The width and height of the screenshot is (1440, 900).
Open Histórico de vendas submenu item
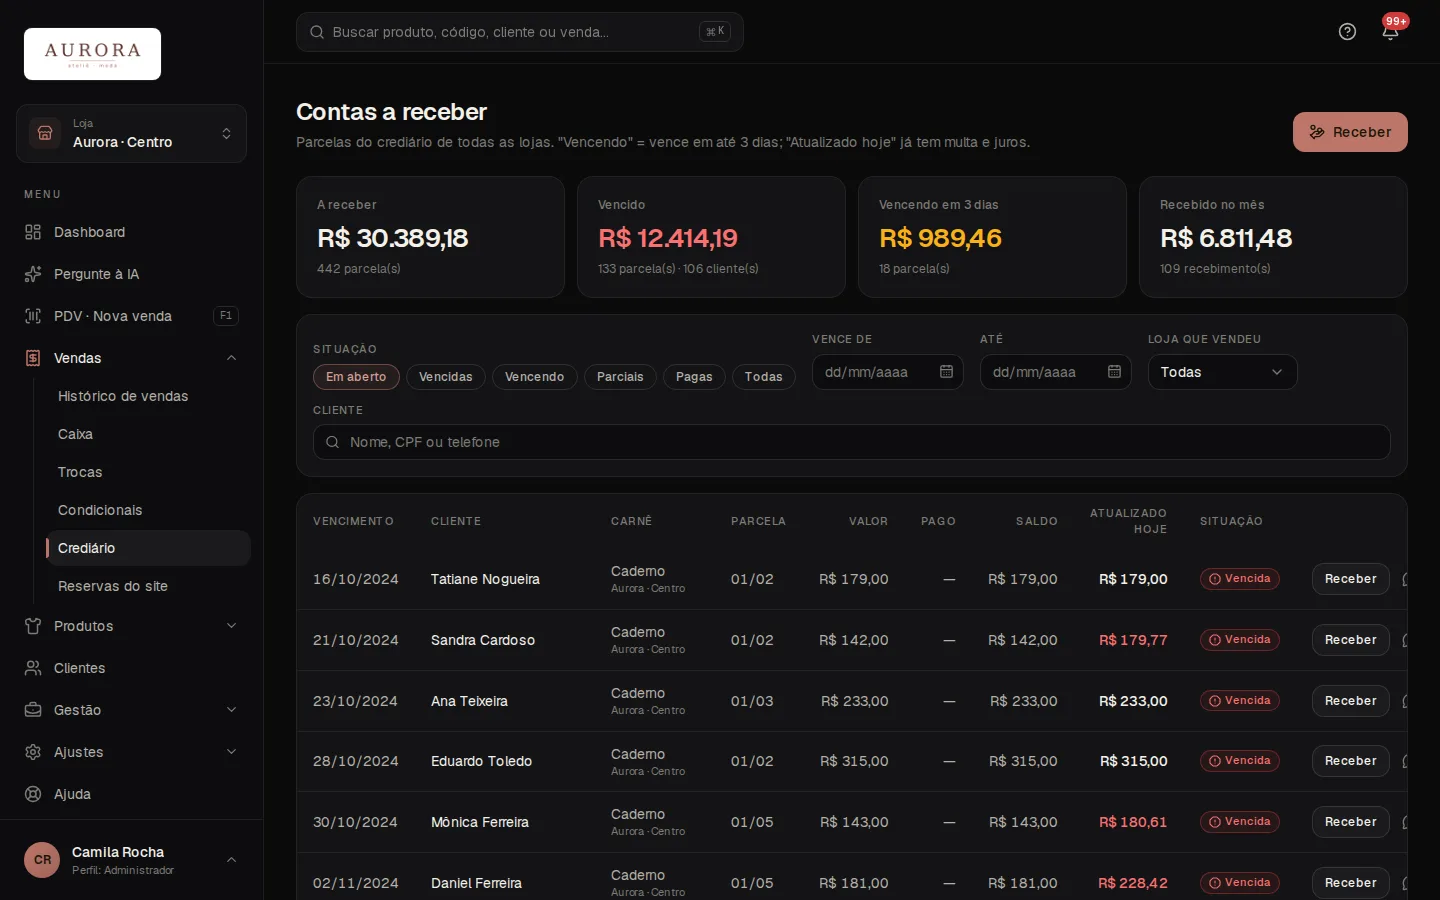[x=123, y=396]
